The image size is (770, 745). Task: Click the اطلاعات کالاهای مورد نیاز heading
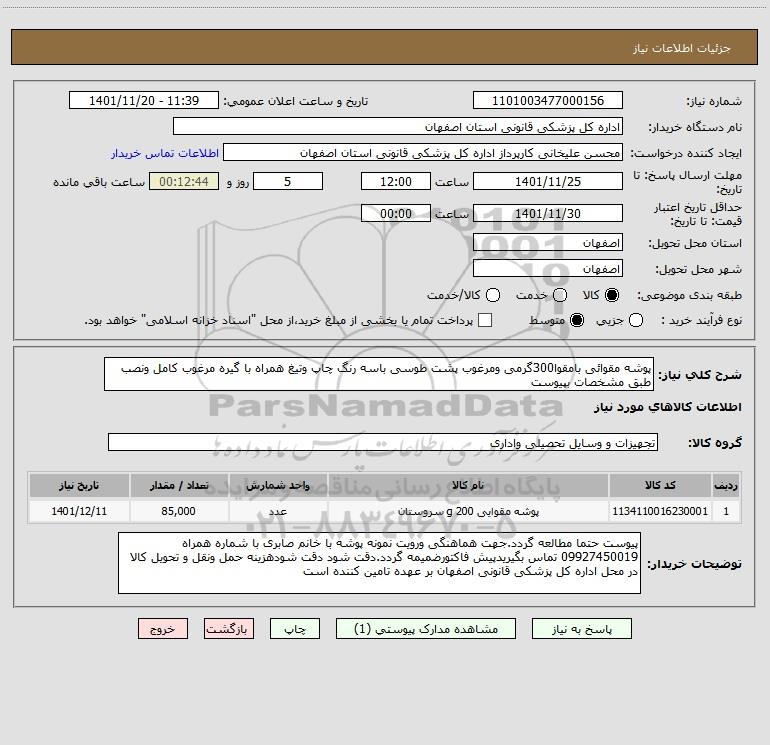668,407
